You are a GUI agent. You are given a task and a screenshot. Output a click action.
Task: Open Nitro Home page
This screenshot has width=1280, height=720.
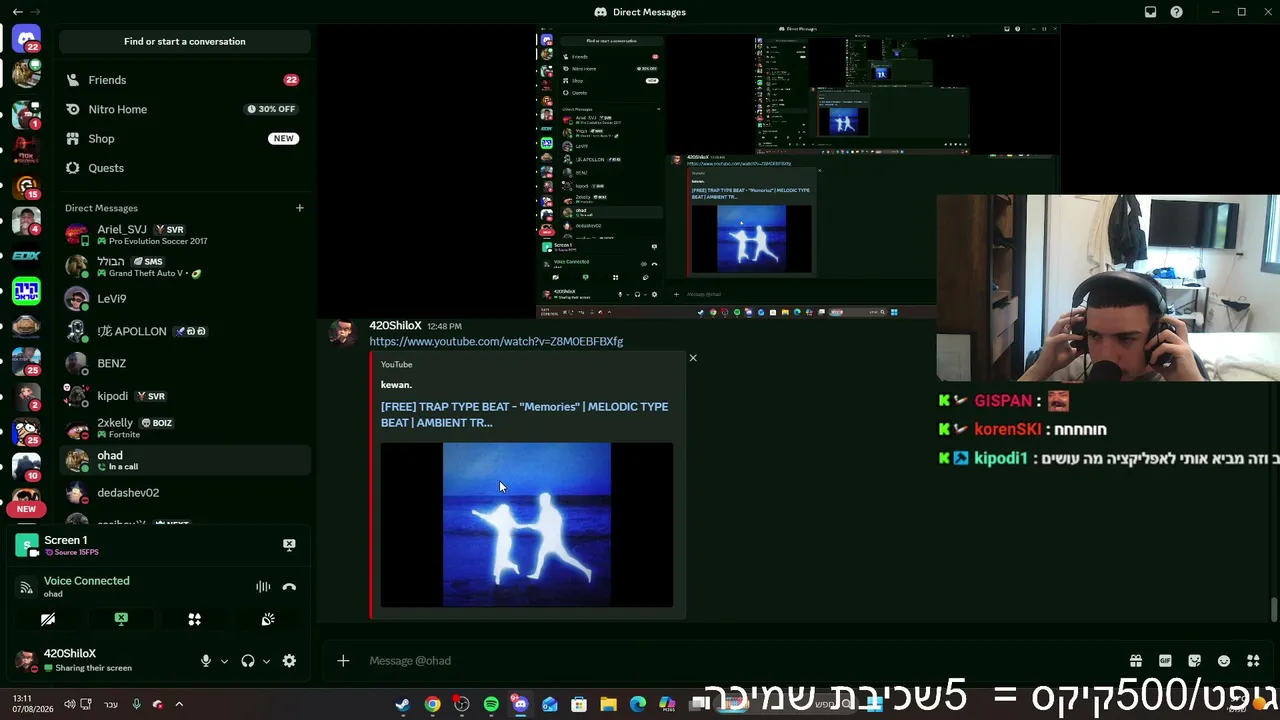coord(185,109)
